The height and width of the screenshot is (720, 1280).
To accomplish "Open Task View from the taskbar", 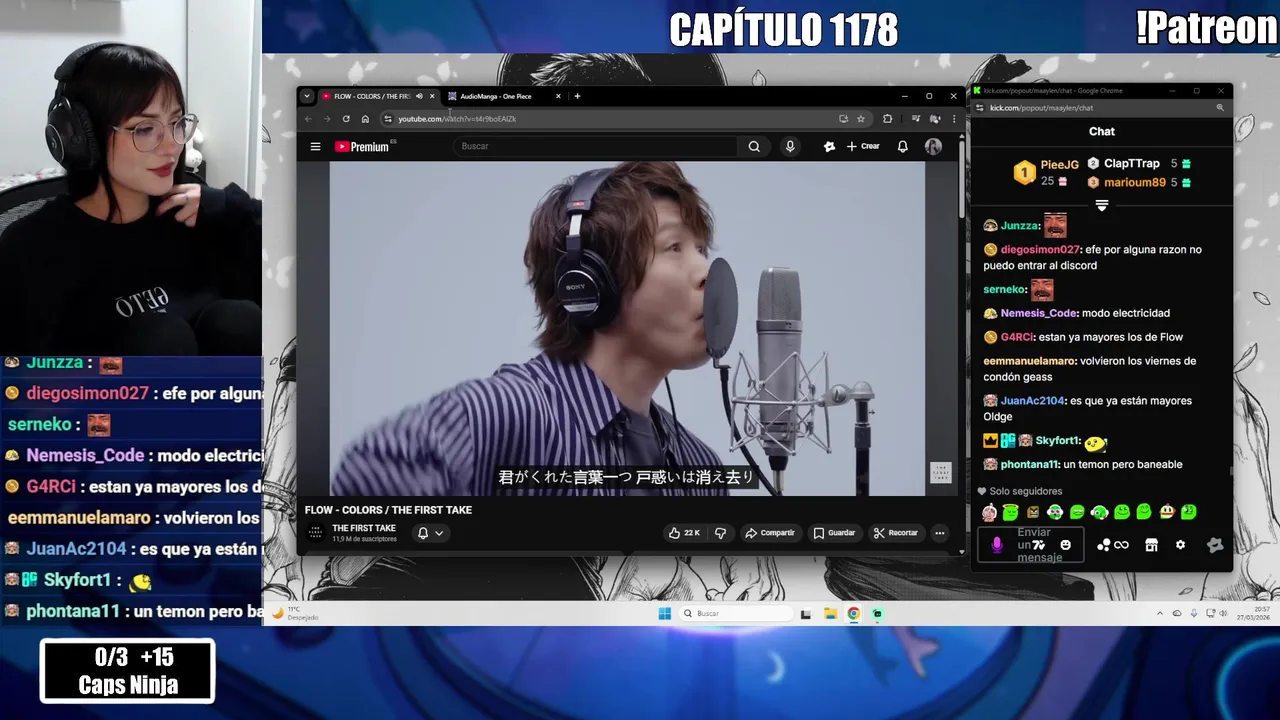I will coord(806,614).
